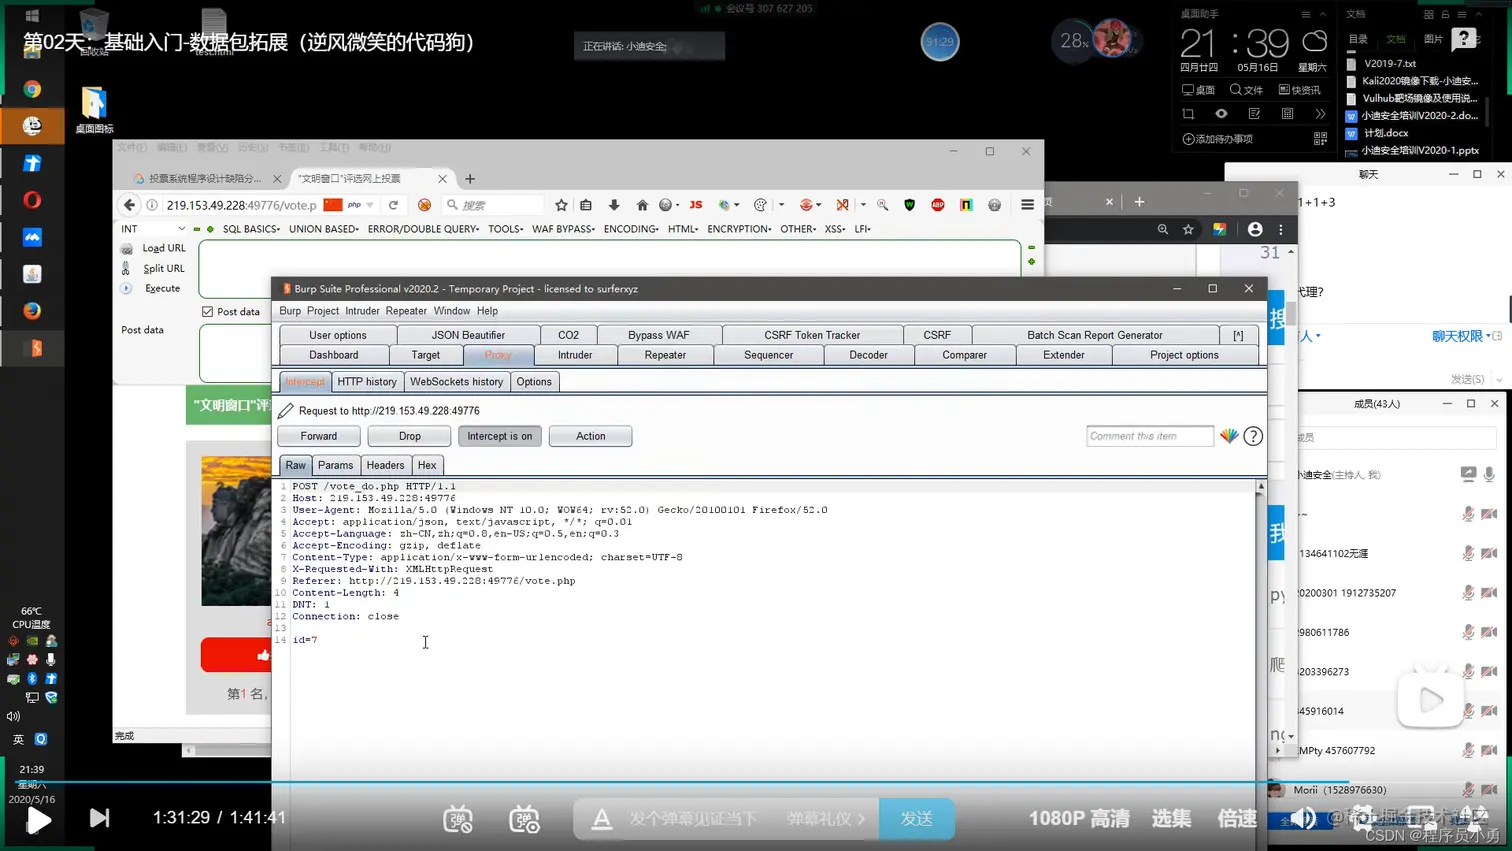Expand the ENCRYPTION dropdown in HackBar
This screenshot has width=1512, height=851.
click(x=739, y=229)
